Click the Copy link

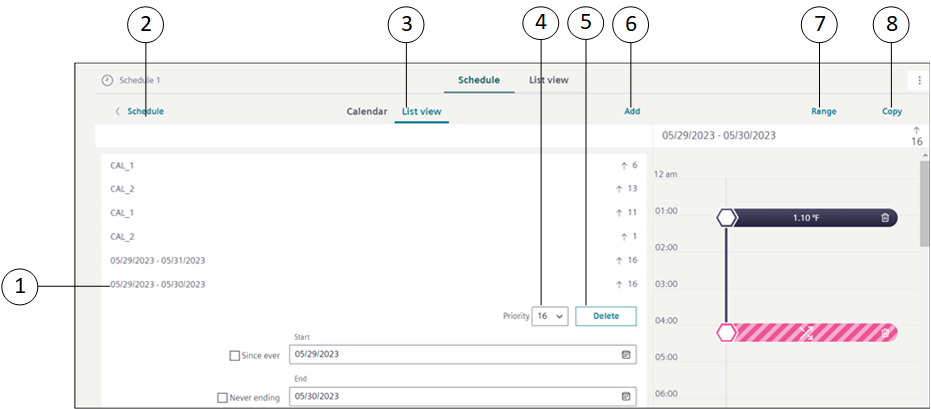pyautogui.click(x=892, y=112)
